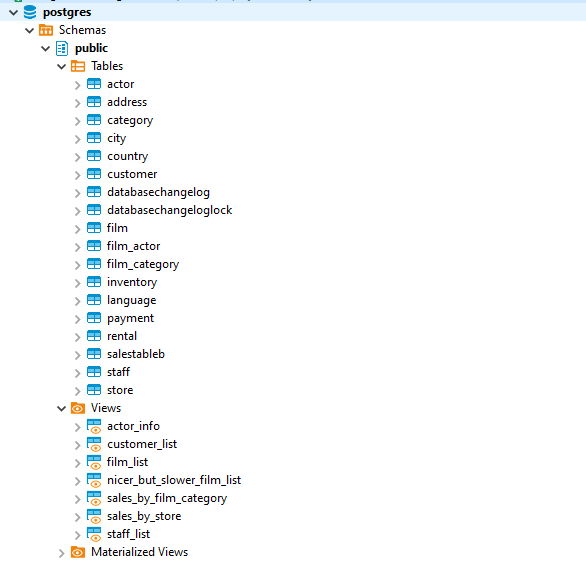586x564 pixels.
Task: Expand the salestableb table node
Action: [78, 355]
